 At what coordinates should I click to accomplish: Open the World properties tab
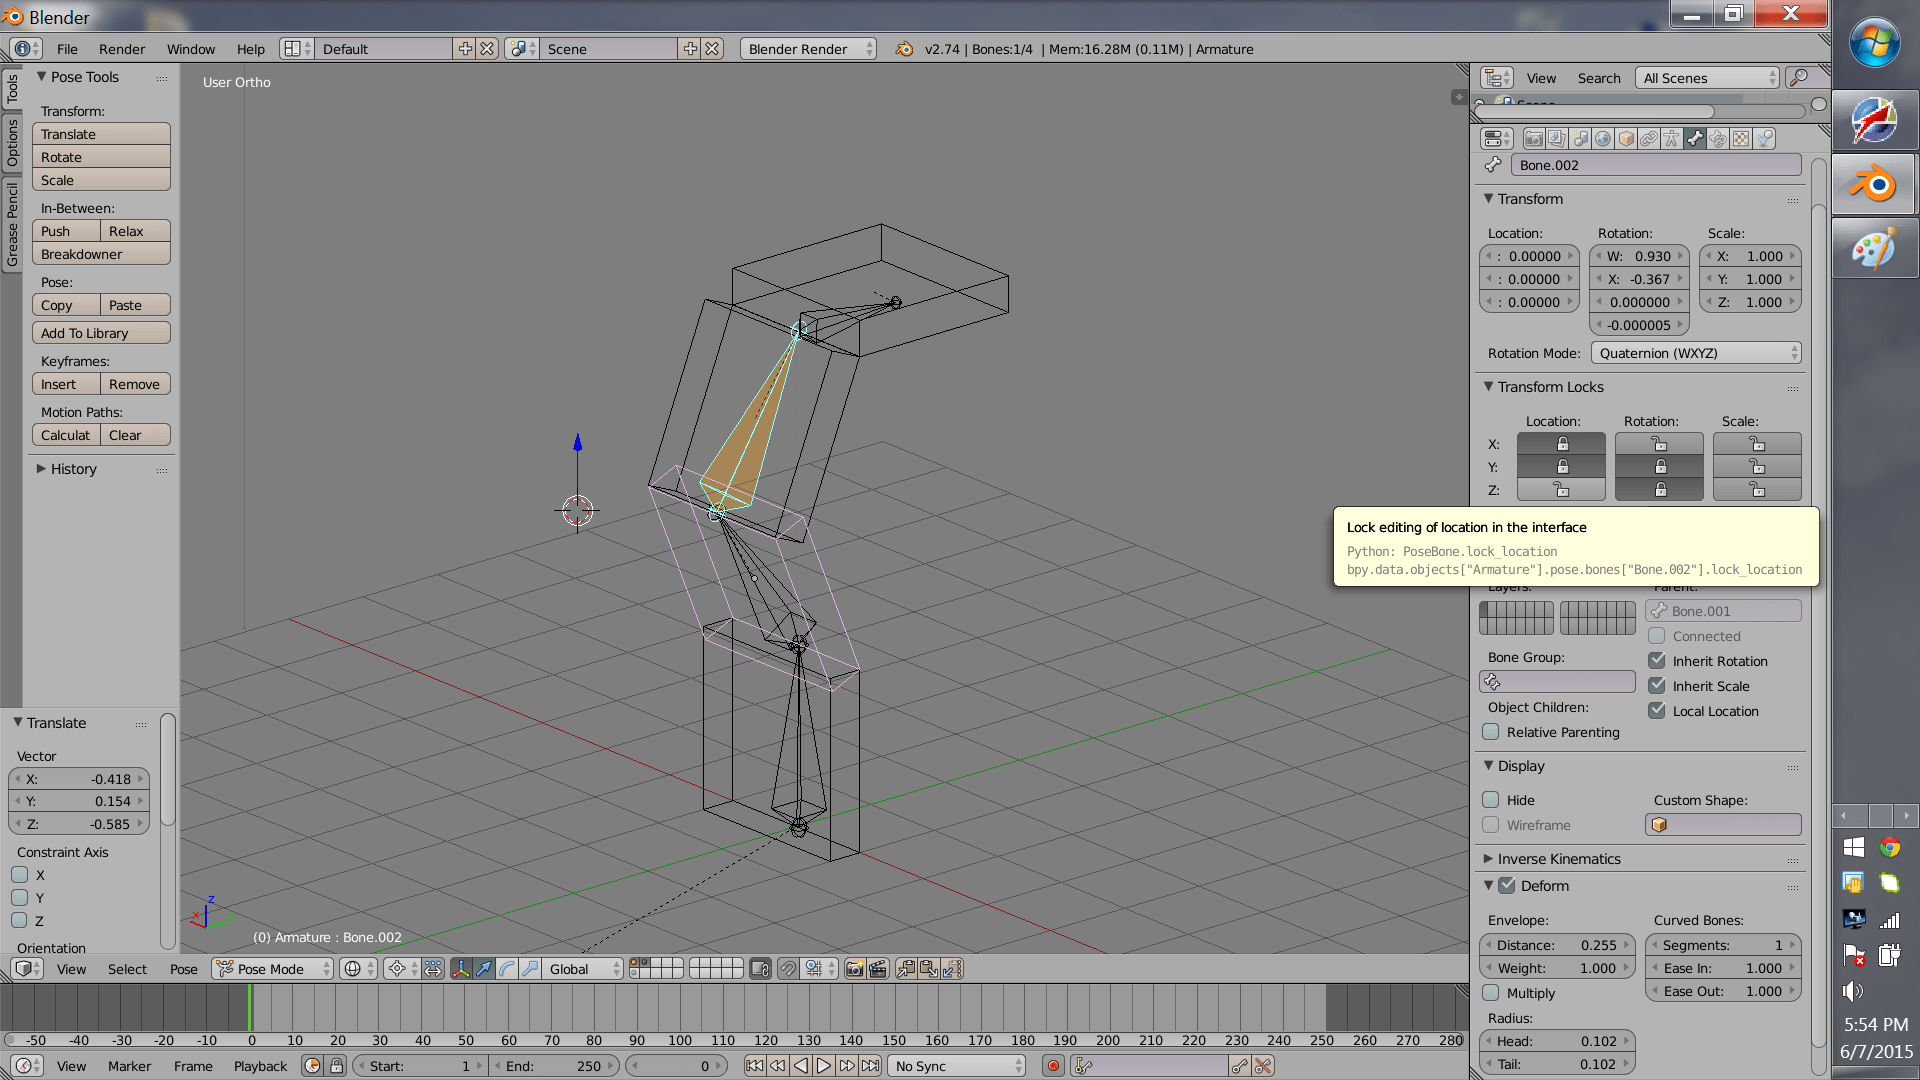point(1602,138)
